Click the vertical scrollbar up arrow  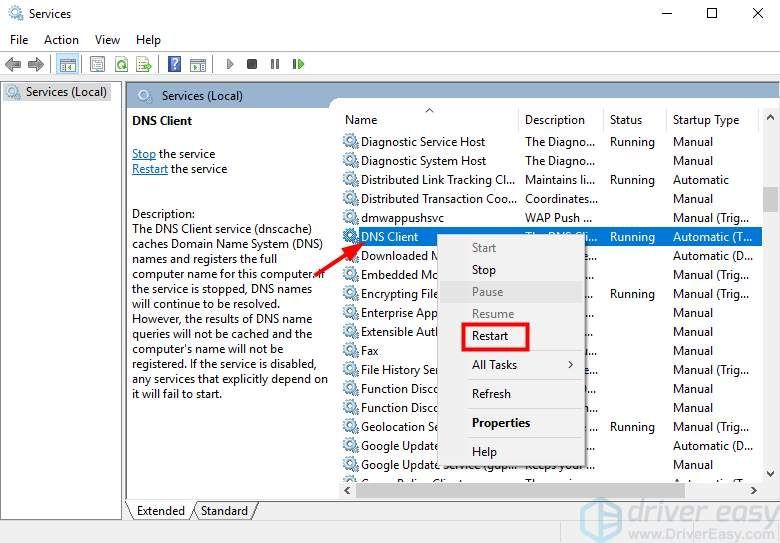[771, 118]
